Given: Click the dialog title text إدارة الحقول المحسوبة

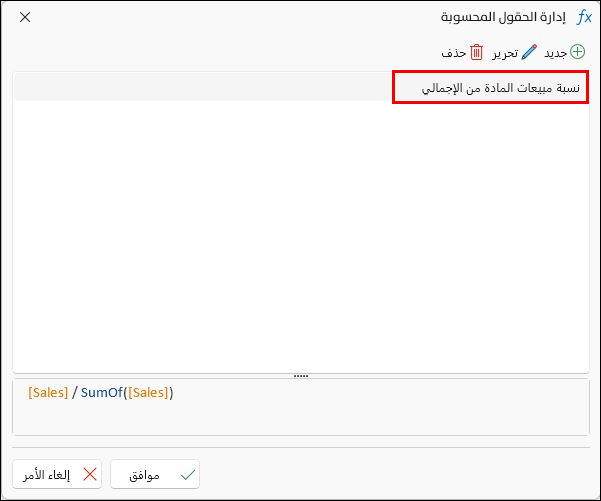Looking at the screenshot, I should pyautogui.click(x=503, y=17).
